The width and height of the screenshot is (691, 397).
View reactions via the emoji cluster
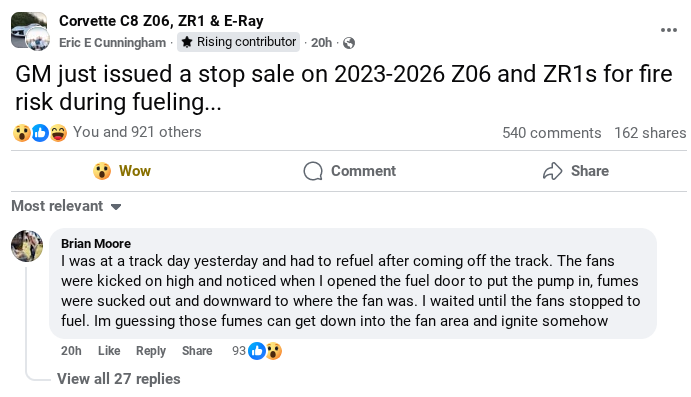(x=40, y=133)
